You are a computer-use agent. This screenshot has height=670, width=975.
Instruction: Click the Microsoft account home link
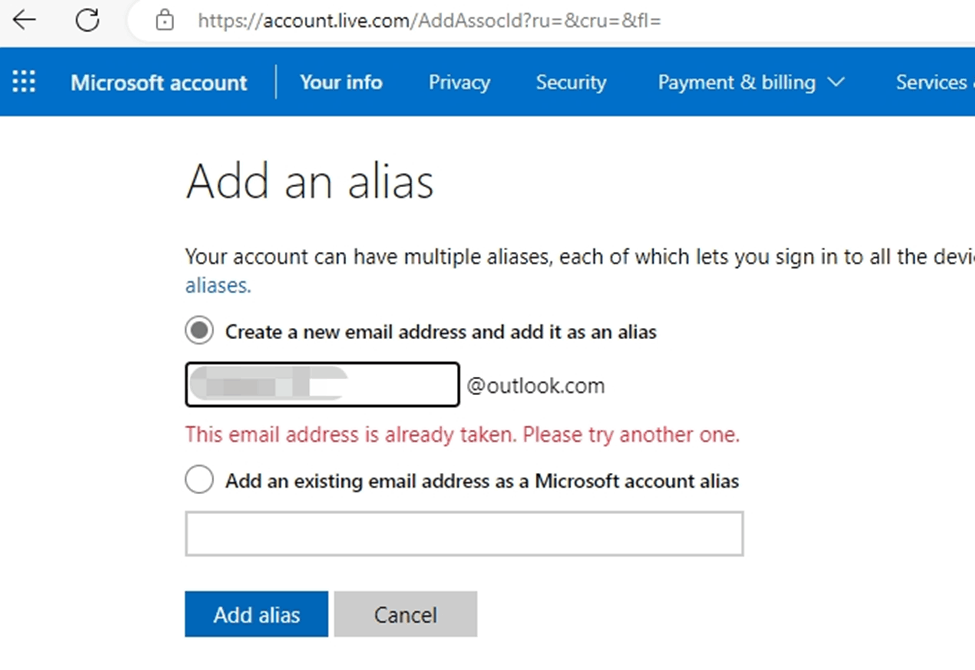click(159, 82)
